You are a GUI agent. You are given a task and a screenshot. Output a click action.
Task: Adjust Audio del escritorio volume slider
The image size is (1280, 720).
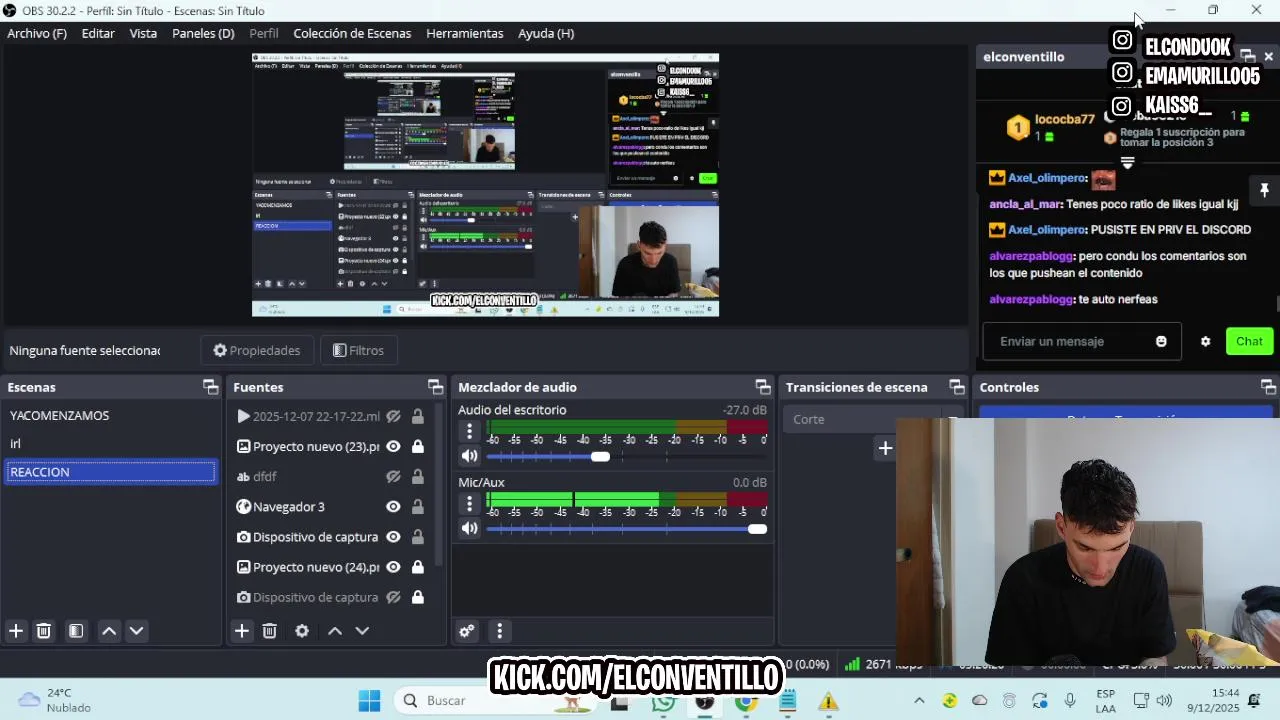600,456
